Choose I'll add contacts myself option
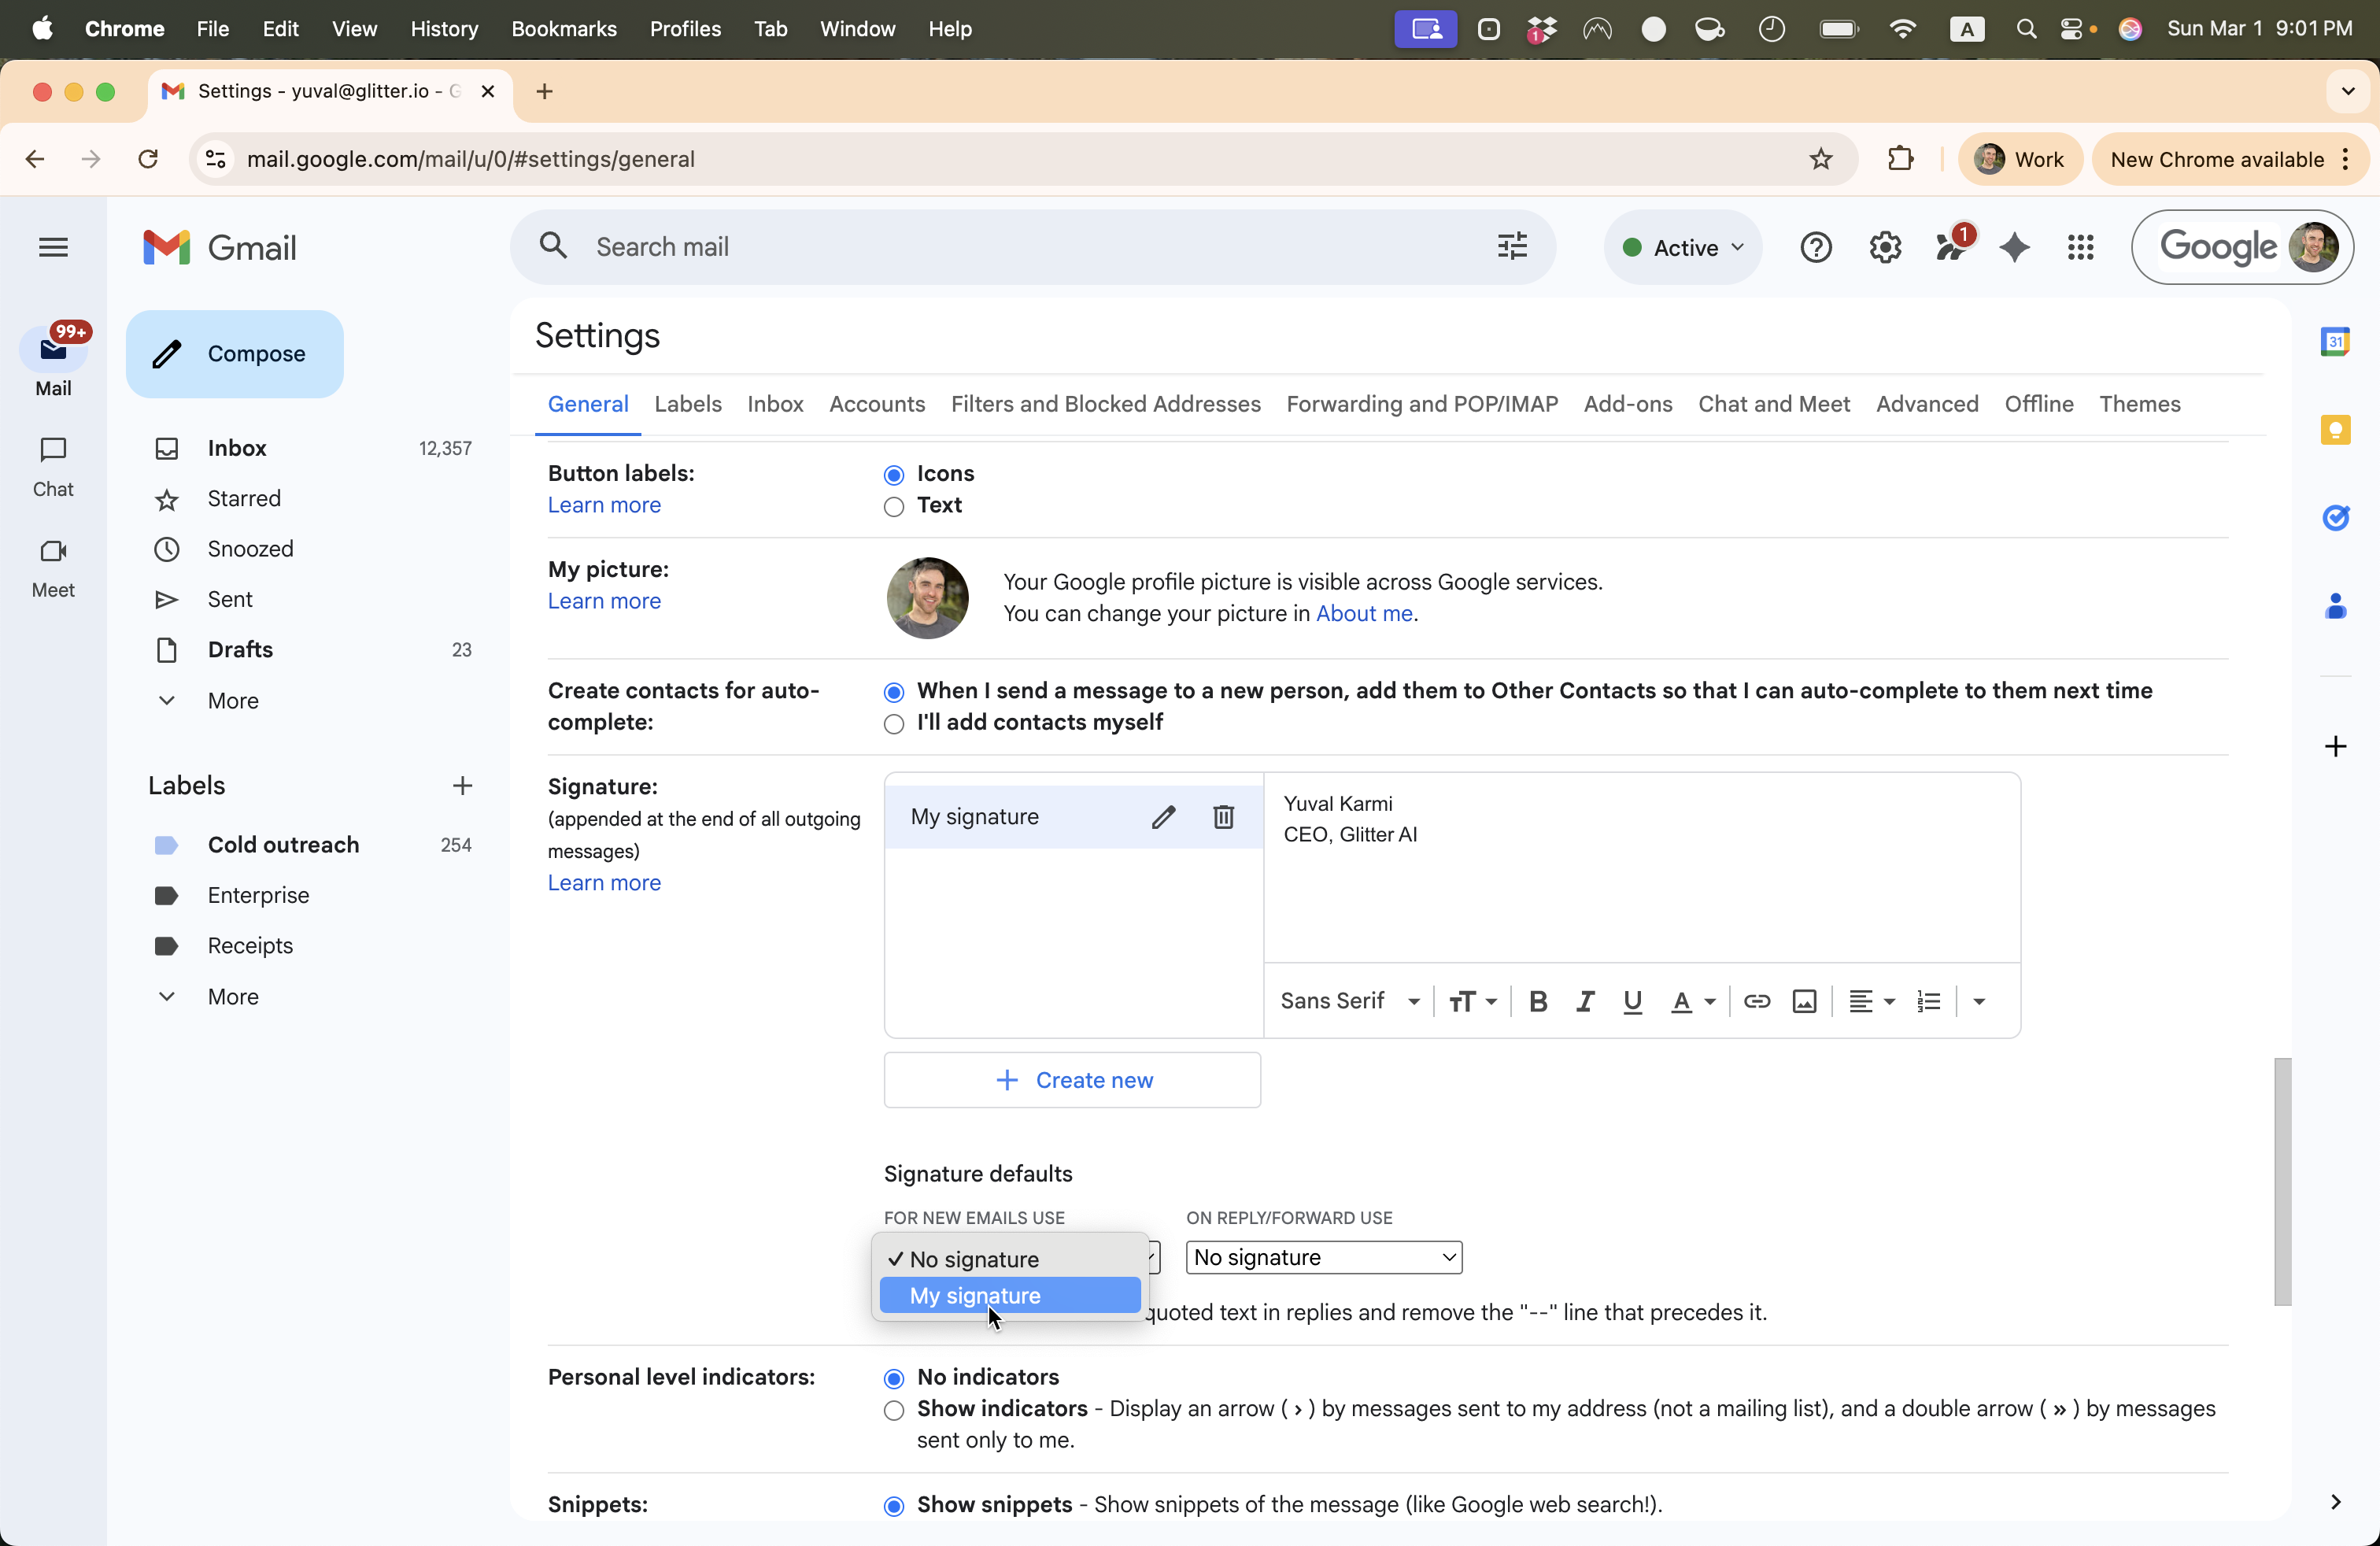2380x1546 pixels. (894, 724)
